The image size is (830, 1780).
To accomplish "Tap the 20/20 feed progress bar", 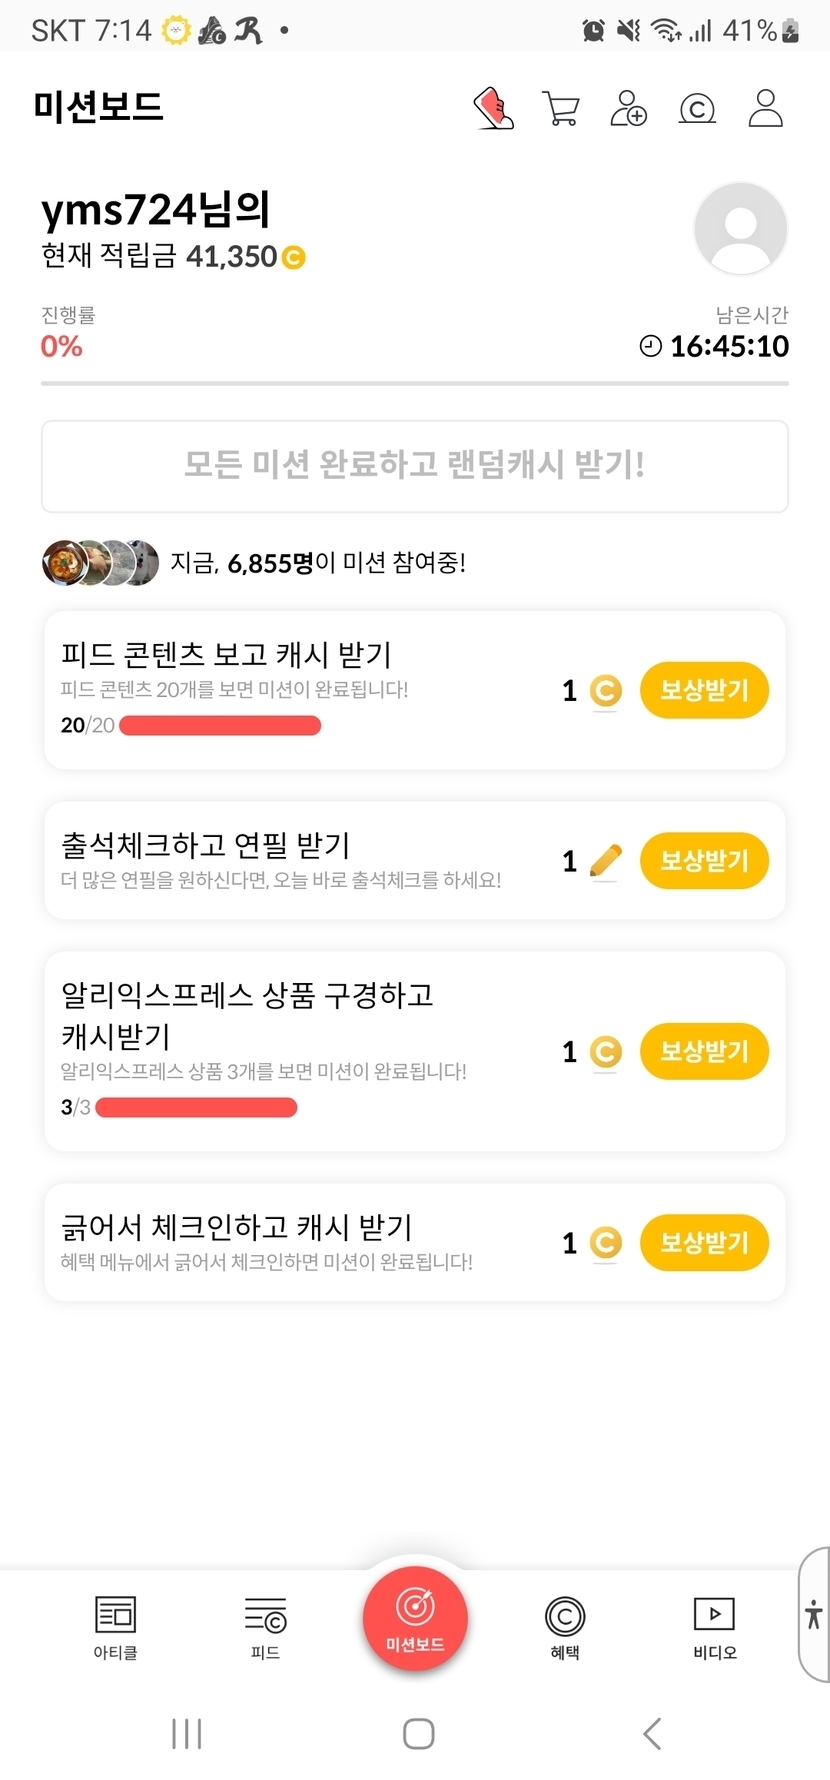I will coord(220,725).
